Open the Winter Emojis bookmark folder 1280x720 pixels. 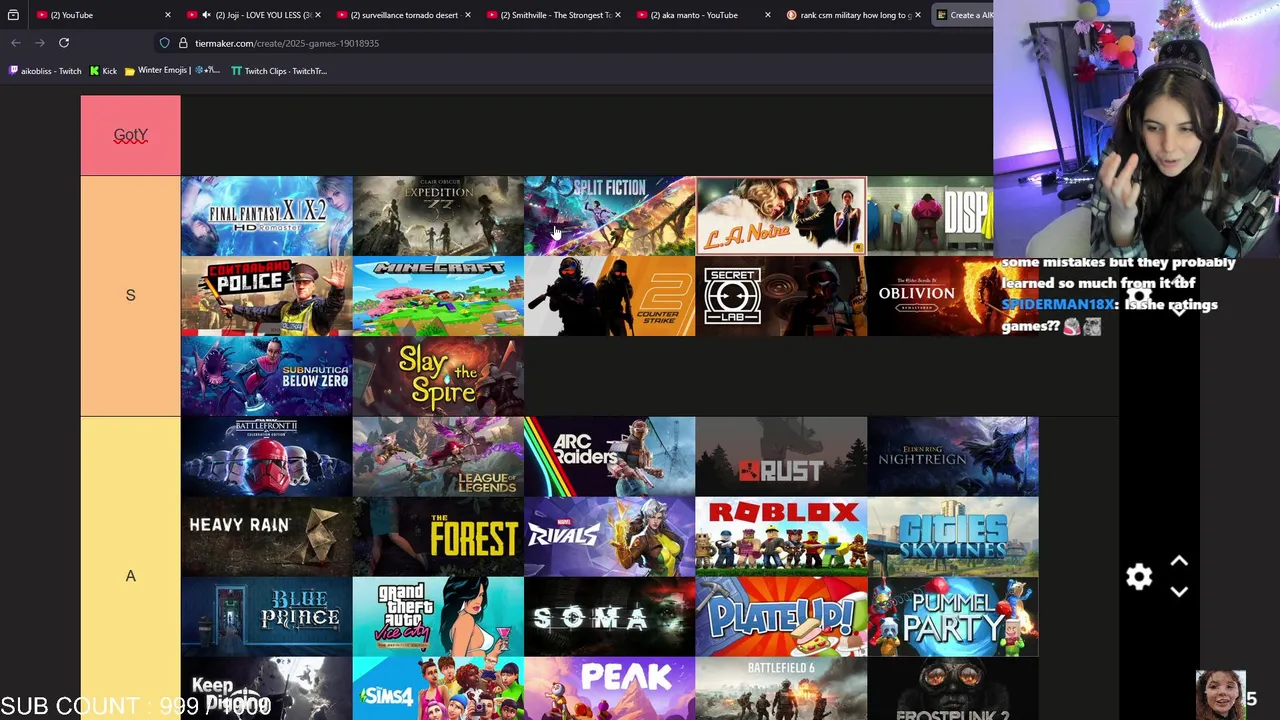click(x=172, y=71)
